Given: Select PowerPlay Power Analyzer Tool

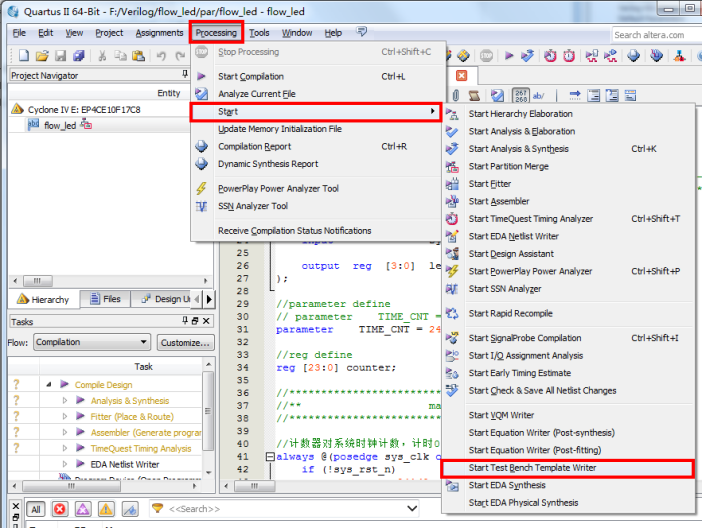Looking at the screenshot, I should pos(316,188).
